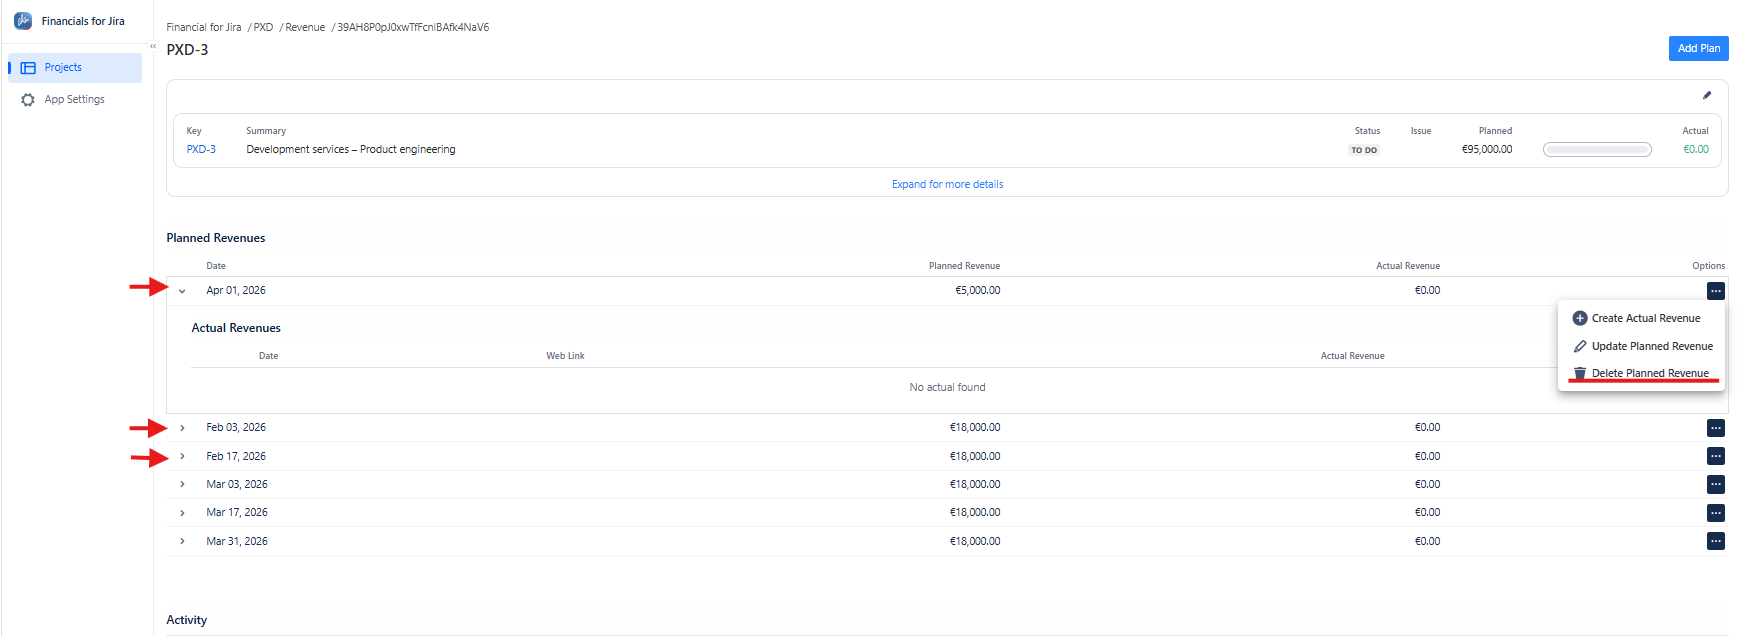Collapse the Apr 01, 2026 revenue row

[182, 291]
